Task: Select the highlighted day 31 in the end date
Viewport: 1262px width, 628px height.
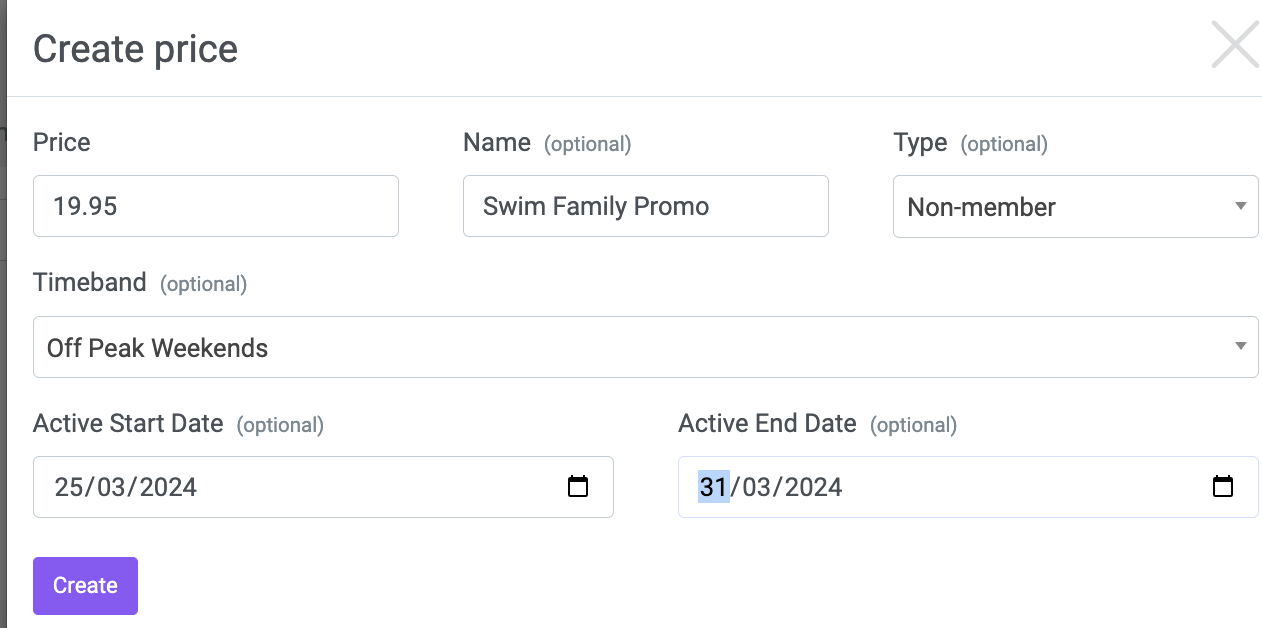Action: (713, 487)
